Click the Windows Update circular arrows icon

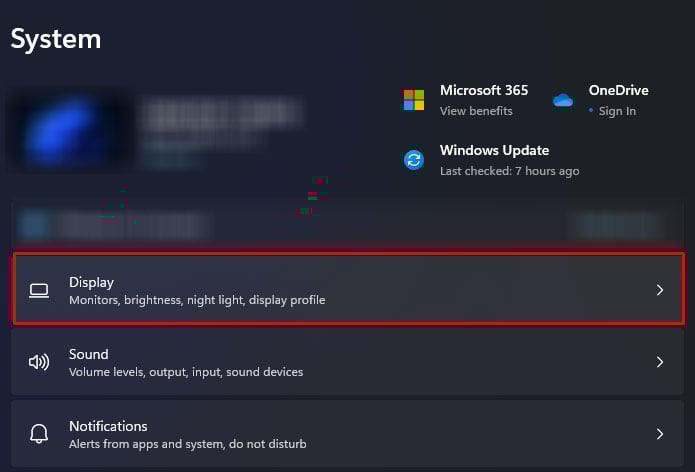[x=414, y=160]
